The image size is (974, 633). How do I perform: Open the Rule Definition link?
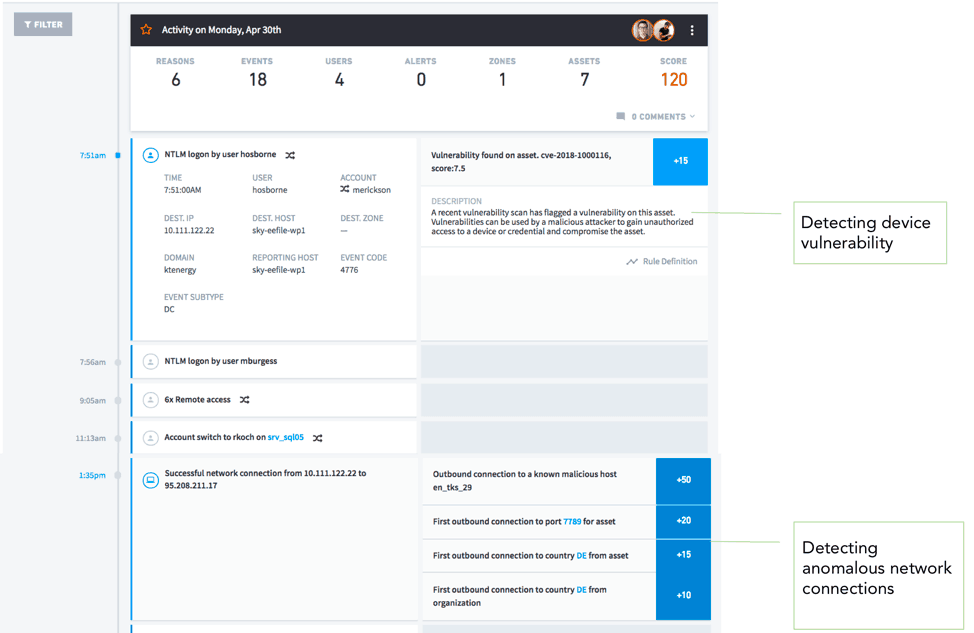(x=670, y=262)
